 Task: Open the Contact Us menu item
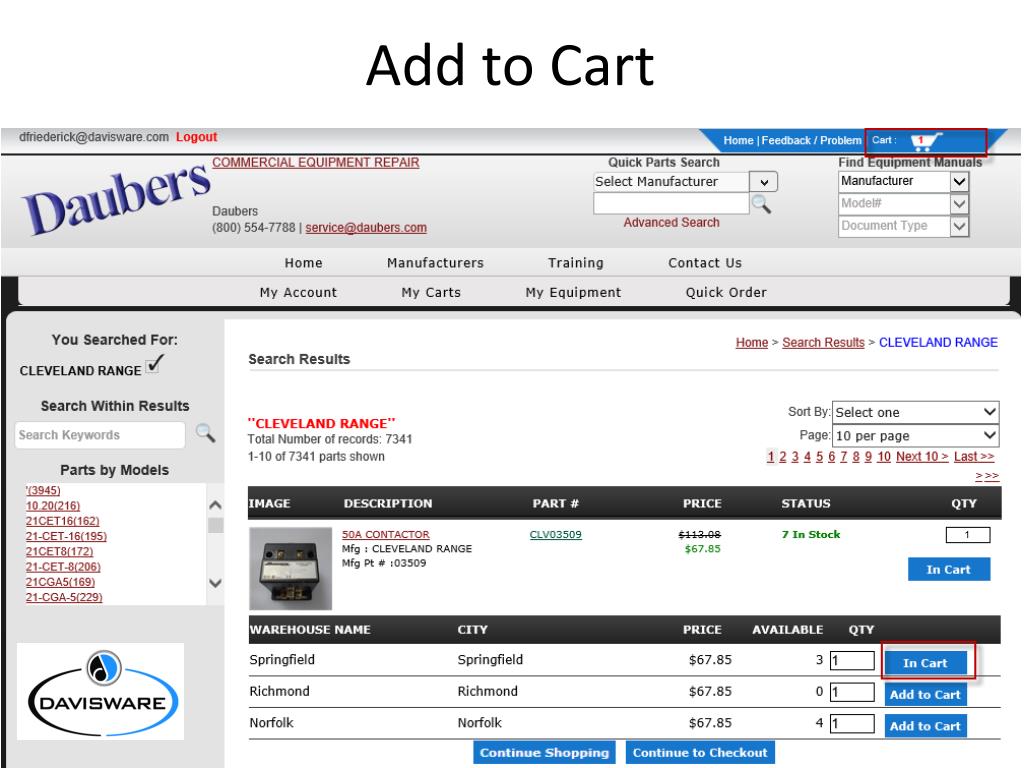(x=705, y=263)
